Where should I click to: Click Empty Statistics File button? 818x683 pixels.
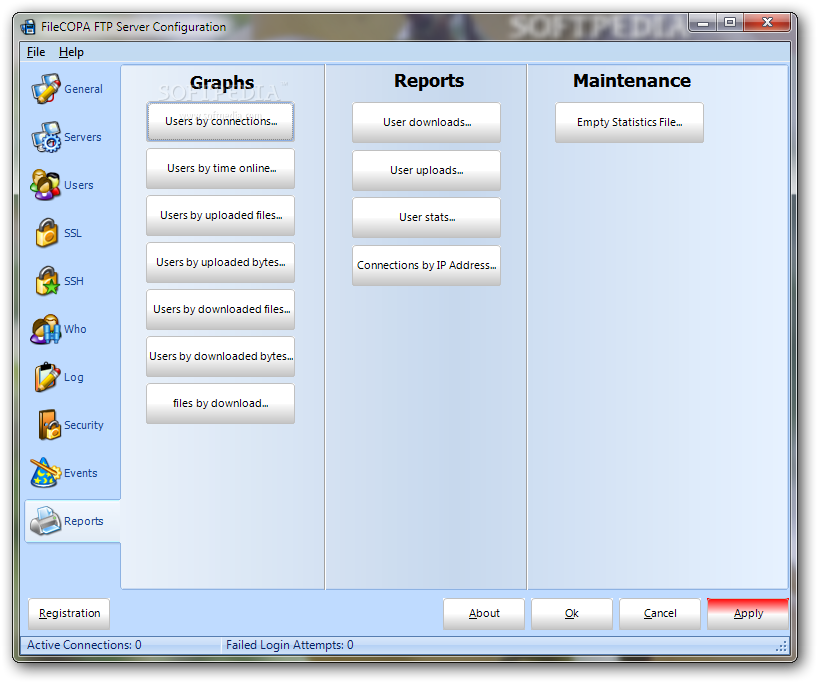pos(630,123)
